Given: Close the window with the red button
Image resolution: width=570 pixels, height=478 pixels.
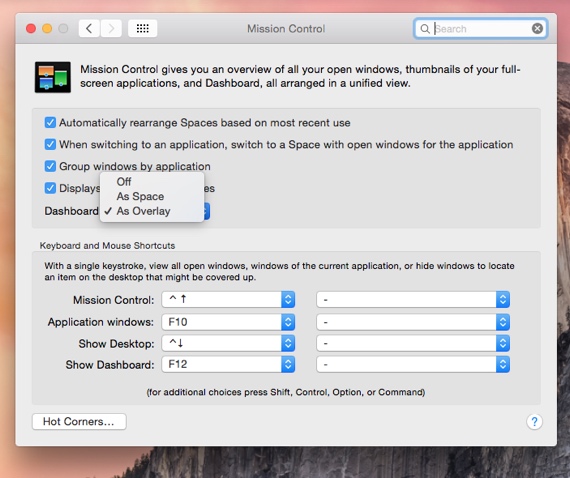Looking at the screenshot, I should [31, 28].
